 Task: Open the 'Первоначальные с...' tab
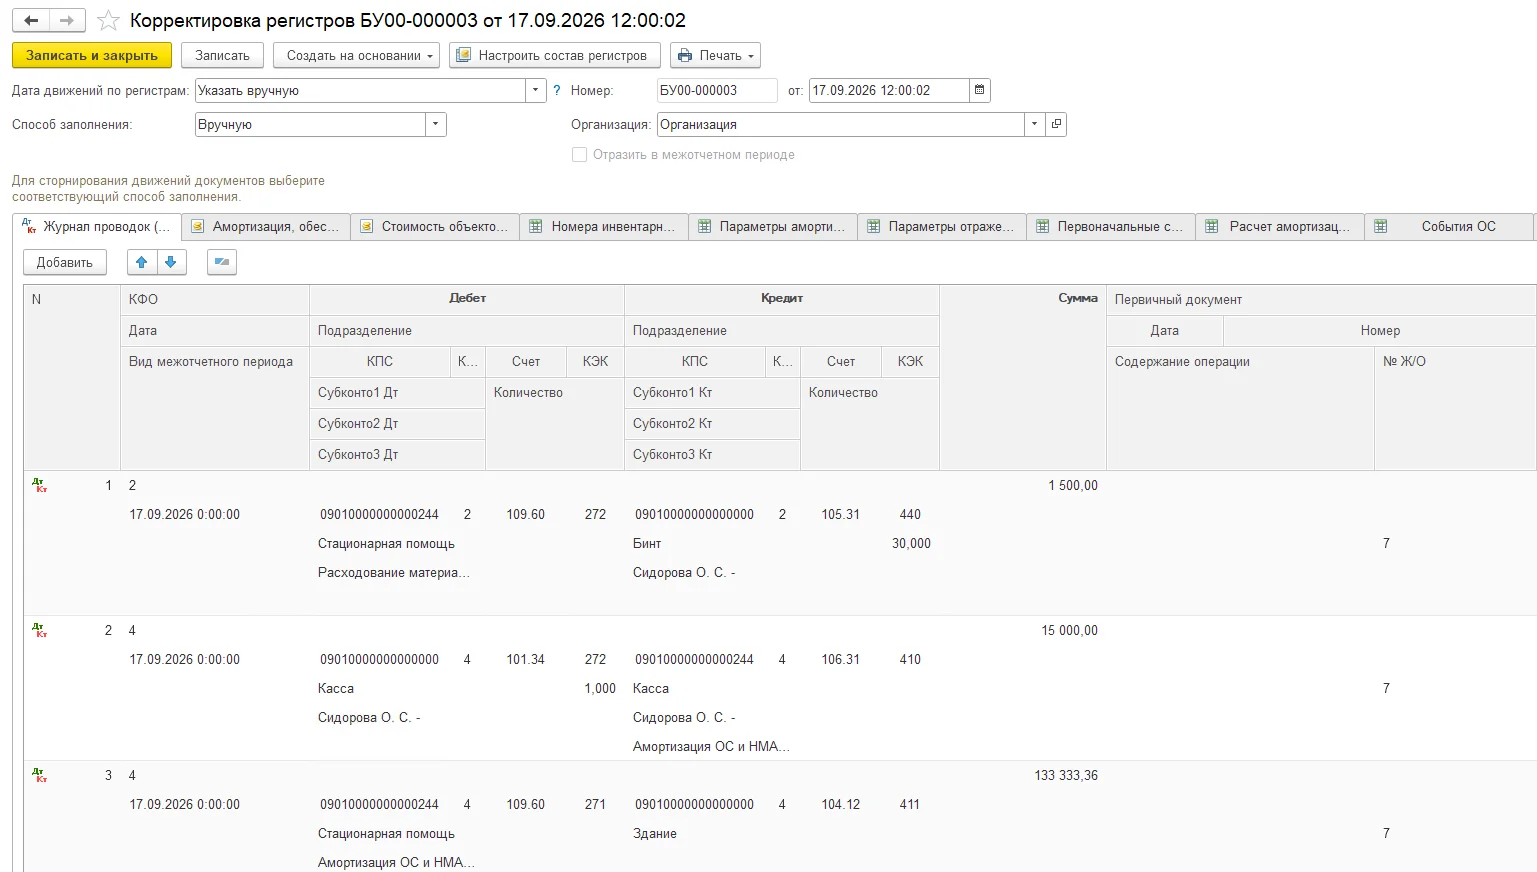(x=1111, y=227)
